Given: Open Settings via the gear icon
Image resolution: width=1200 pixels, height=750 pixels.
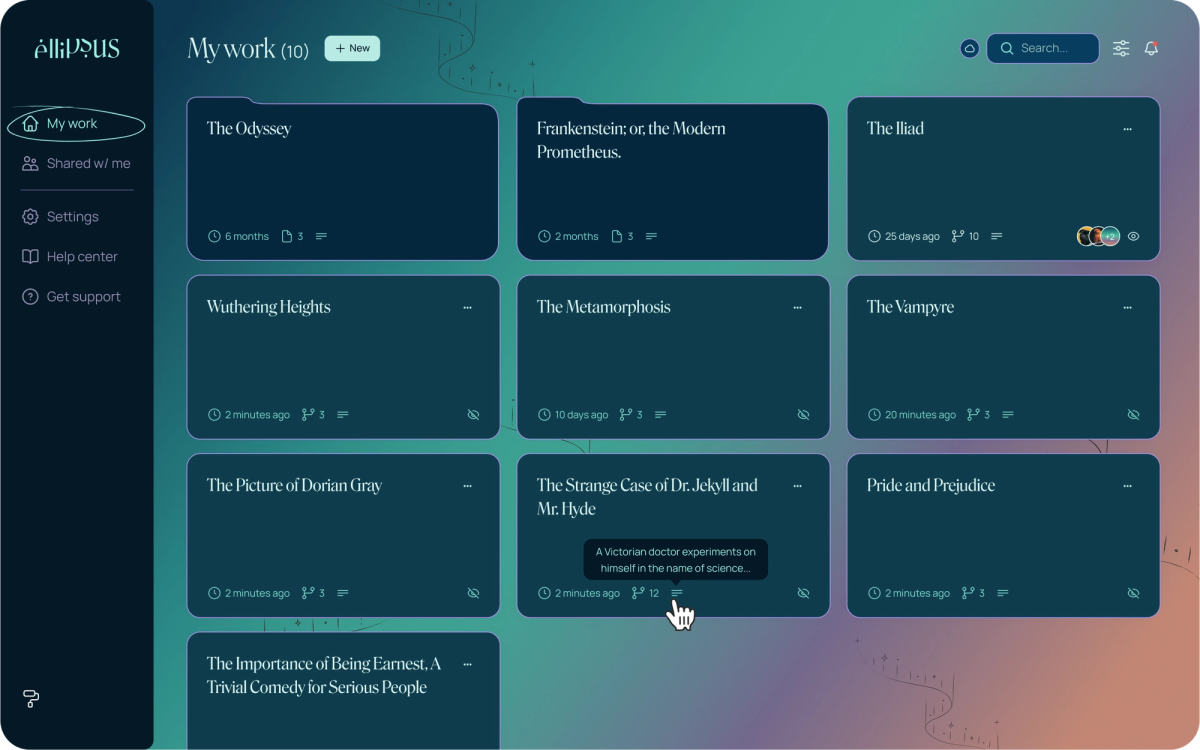Looking at the screenshot, I should pos(70,216).
